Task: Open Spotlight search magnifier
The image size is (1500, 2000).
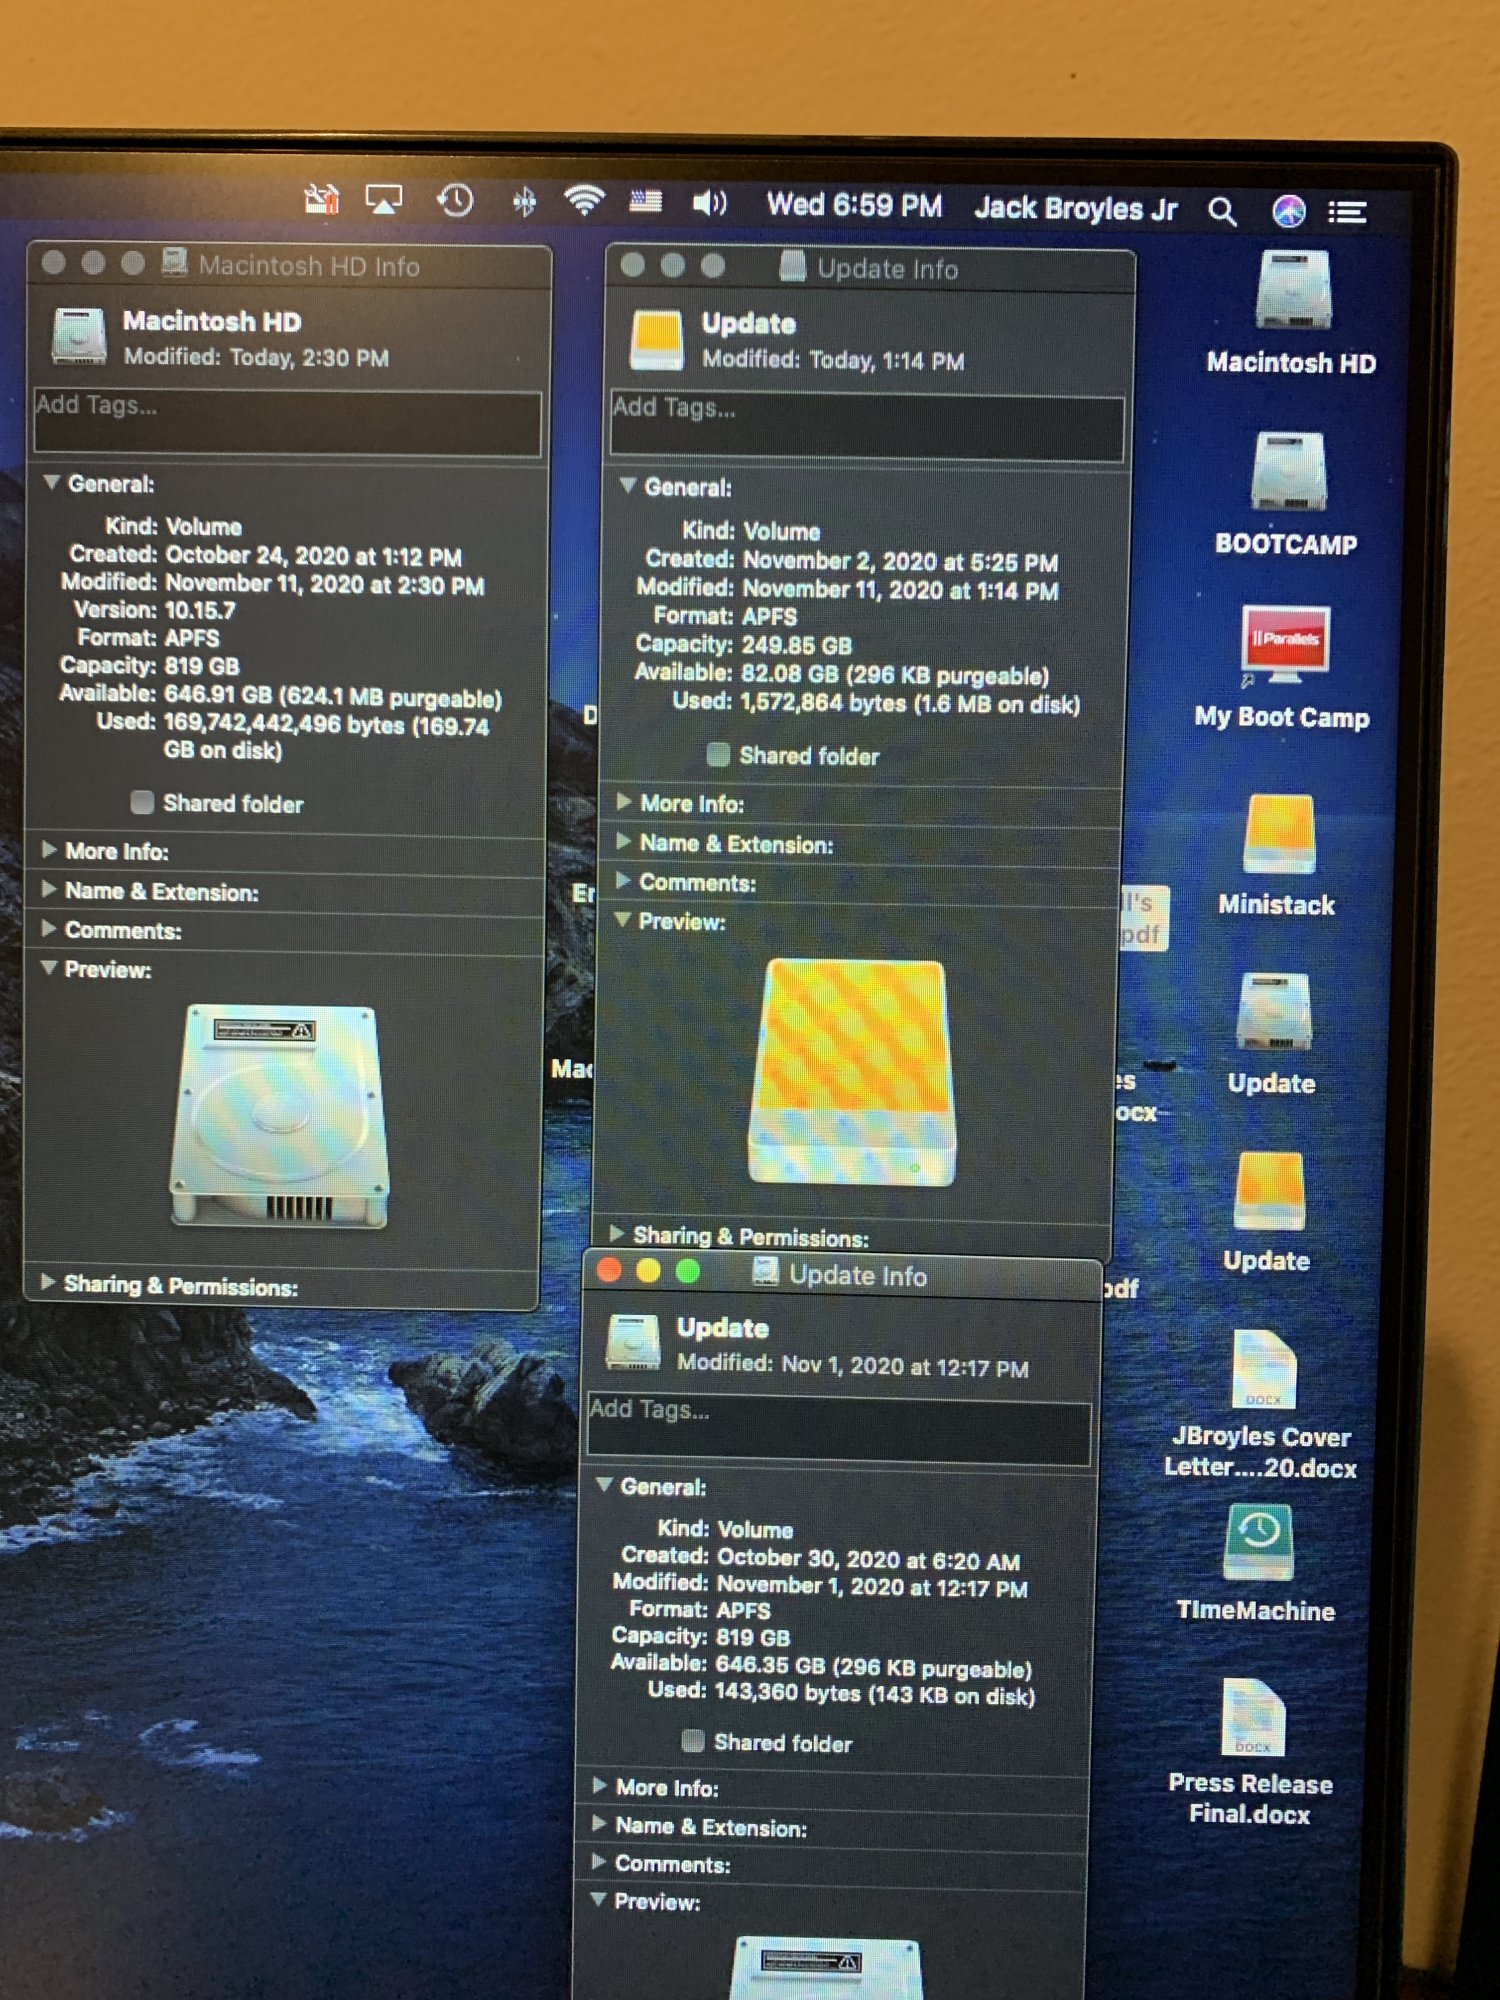Action: [x=1222, y=211]
